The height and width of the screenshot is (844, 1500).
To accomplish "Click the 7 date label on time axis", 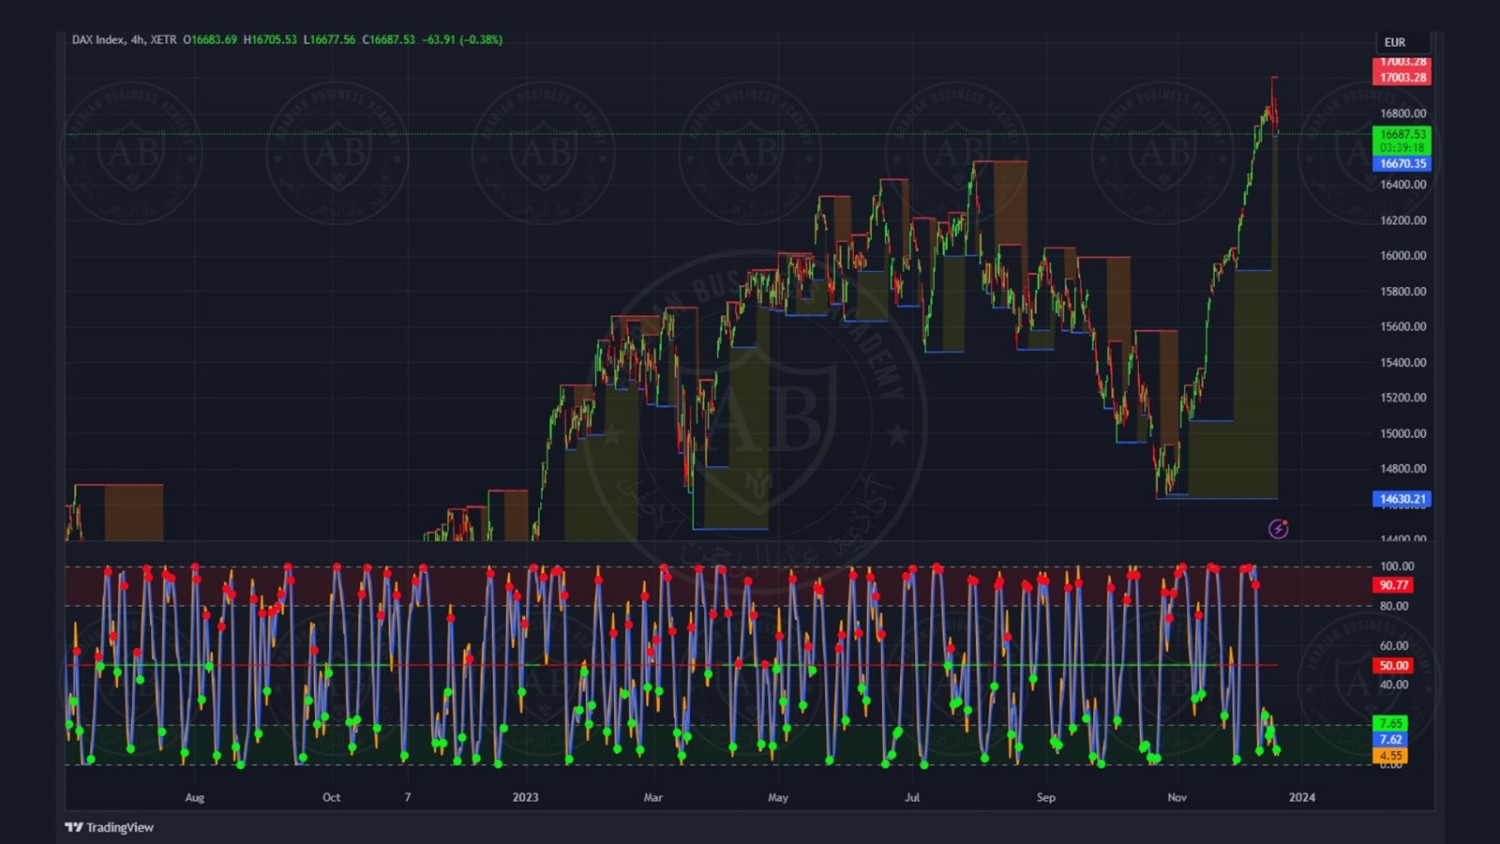I will coord(407,798).
